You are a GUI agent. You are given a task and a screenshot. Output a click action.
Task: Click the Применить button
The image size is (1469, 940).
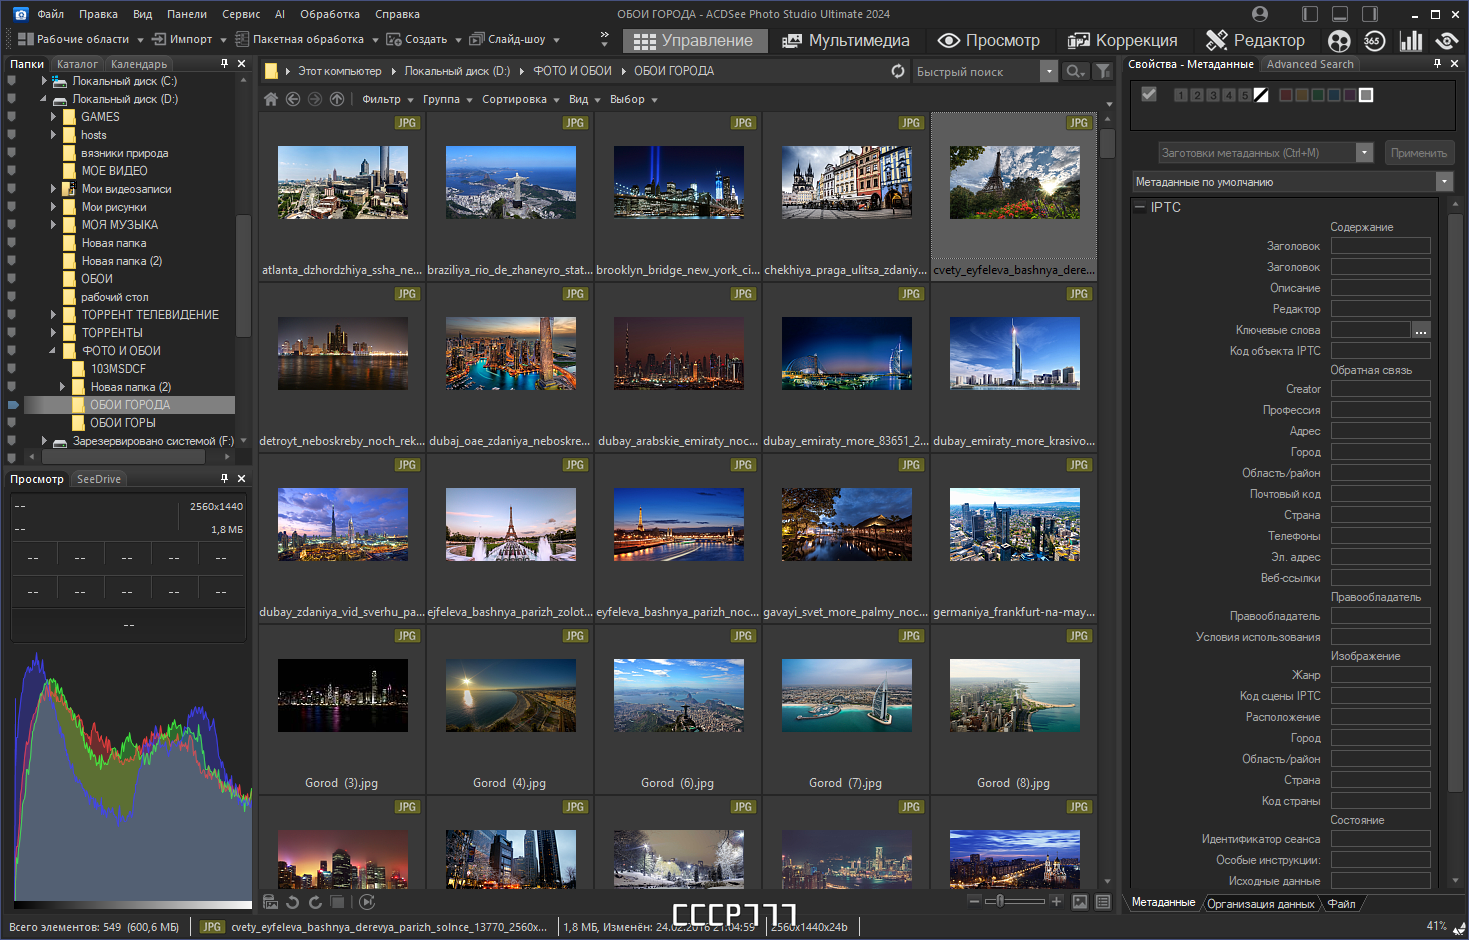[1418, 152]
